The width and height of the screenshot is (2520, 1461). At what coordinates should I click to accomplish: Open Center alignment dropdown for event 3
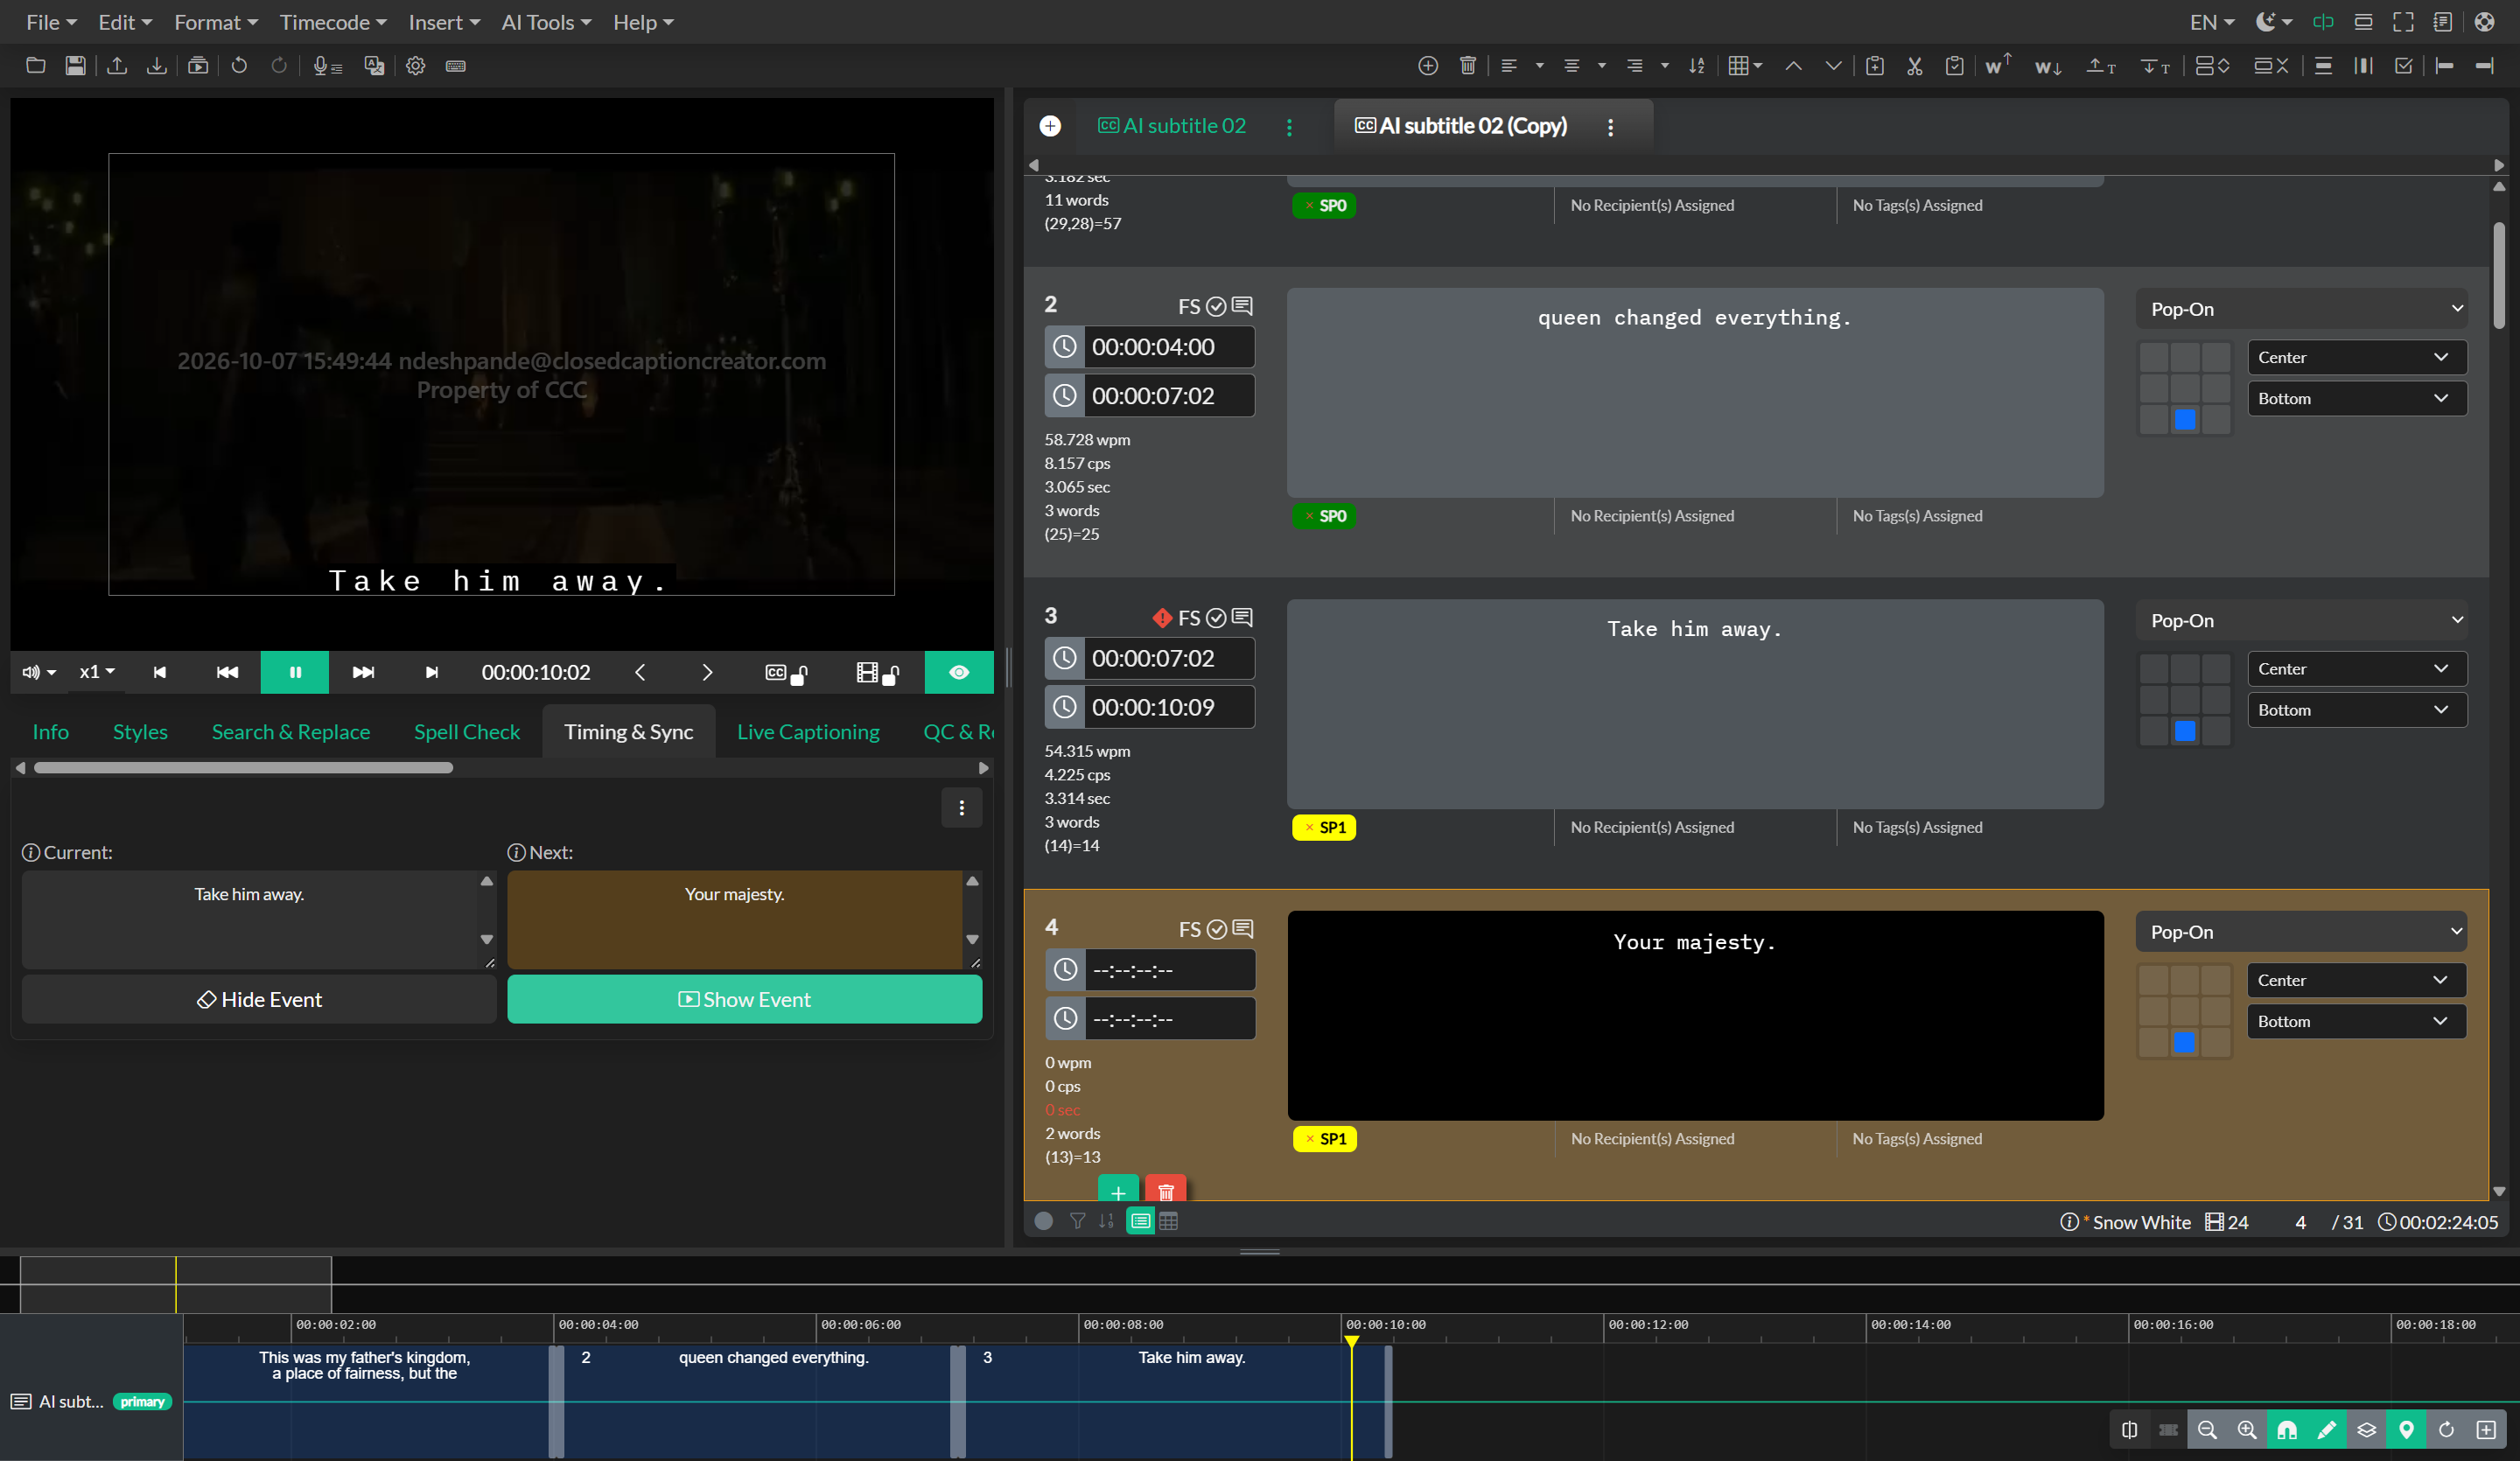pyautogui.click(x=2357, y=669)
